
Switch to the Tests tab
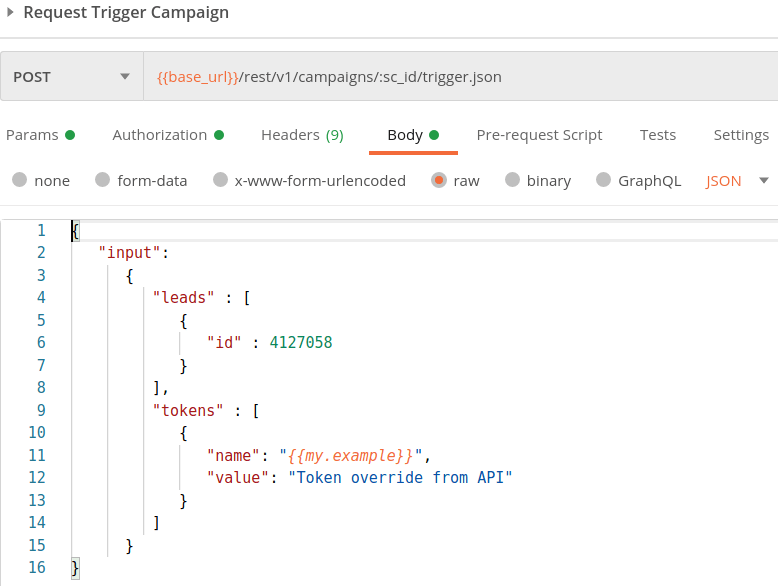(x=657, y=135)
